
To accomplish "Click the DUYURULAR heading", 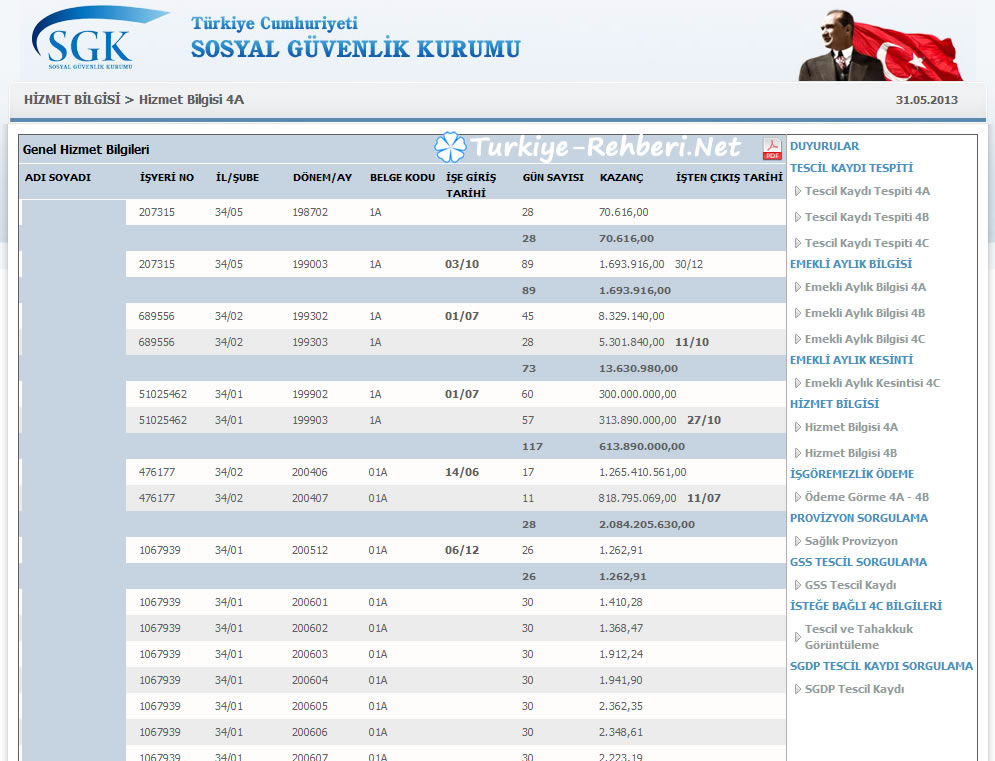I will [x=824, y=146].
